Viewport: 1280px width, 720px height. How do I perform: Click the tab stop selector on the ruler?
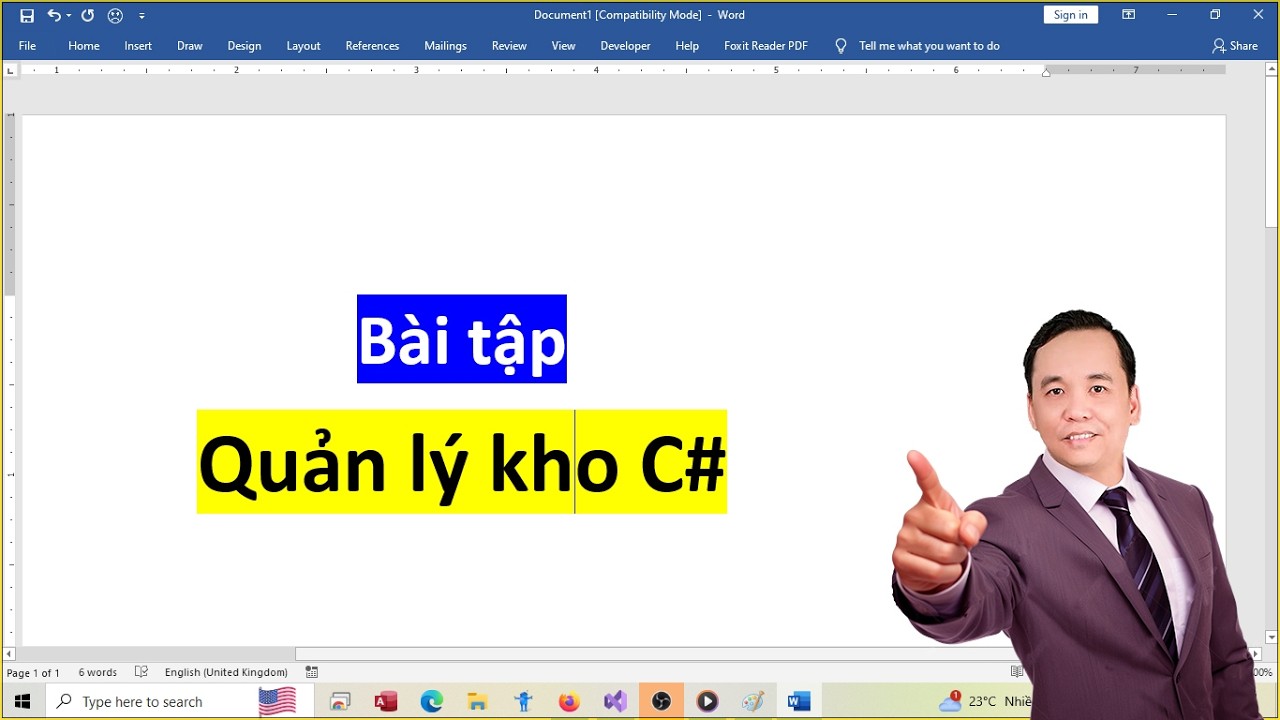pos(10,70)
